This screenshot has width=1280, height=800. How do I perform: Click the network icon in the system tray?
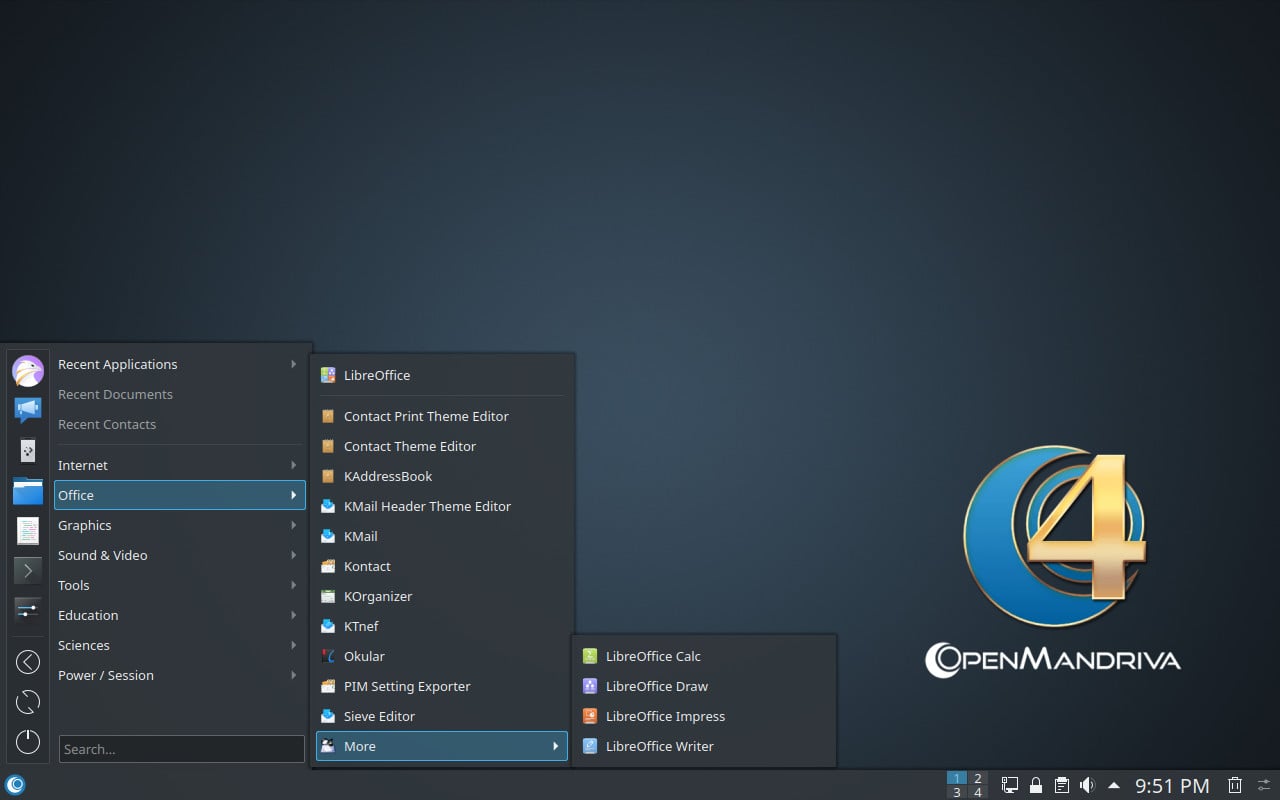click(1009, 784)
